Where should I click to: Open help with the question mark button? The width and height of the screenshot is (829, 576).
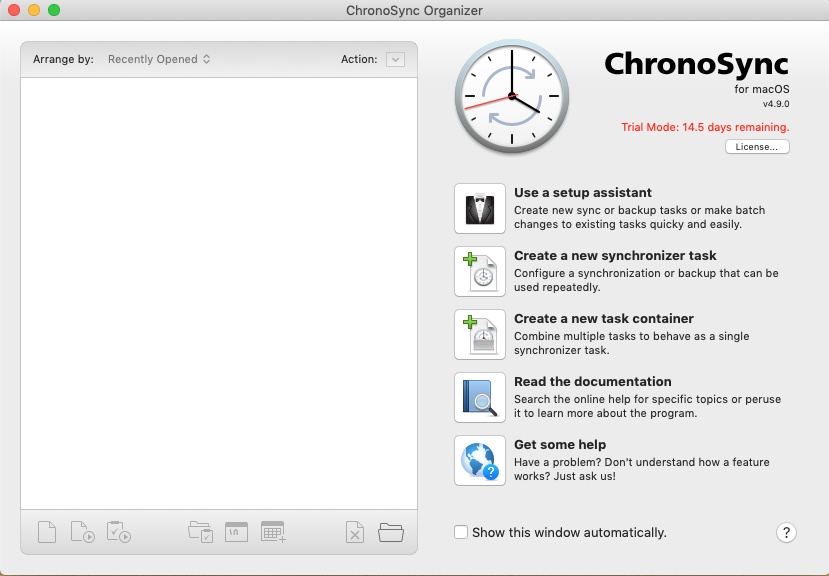tap(786, 533)
